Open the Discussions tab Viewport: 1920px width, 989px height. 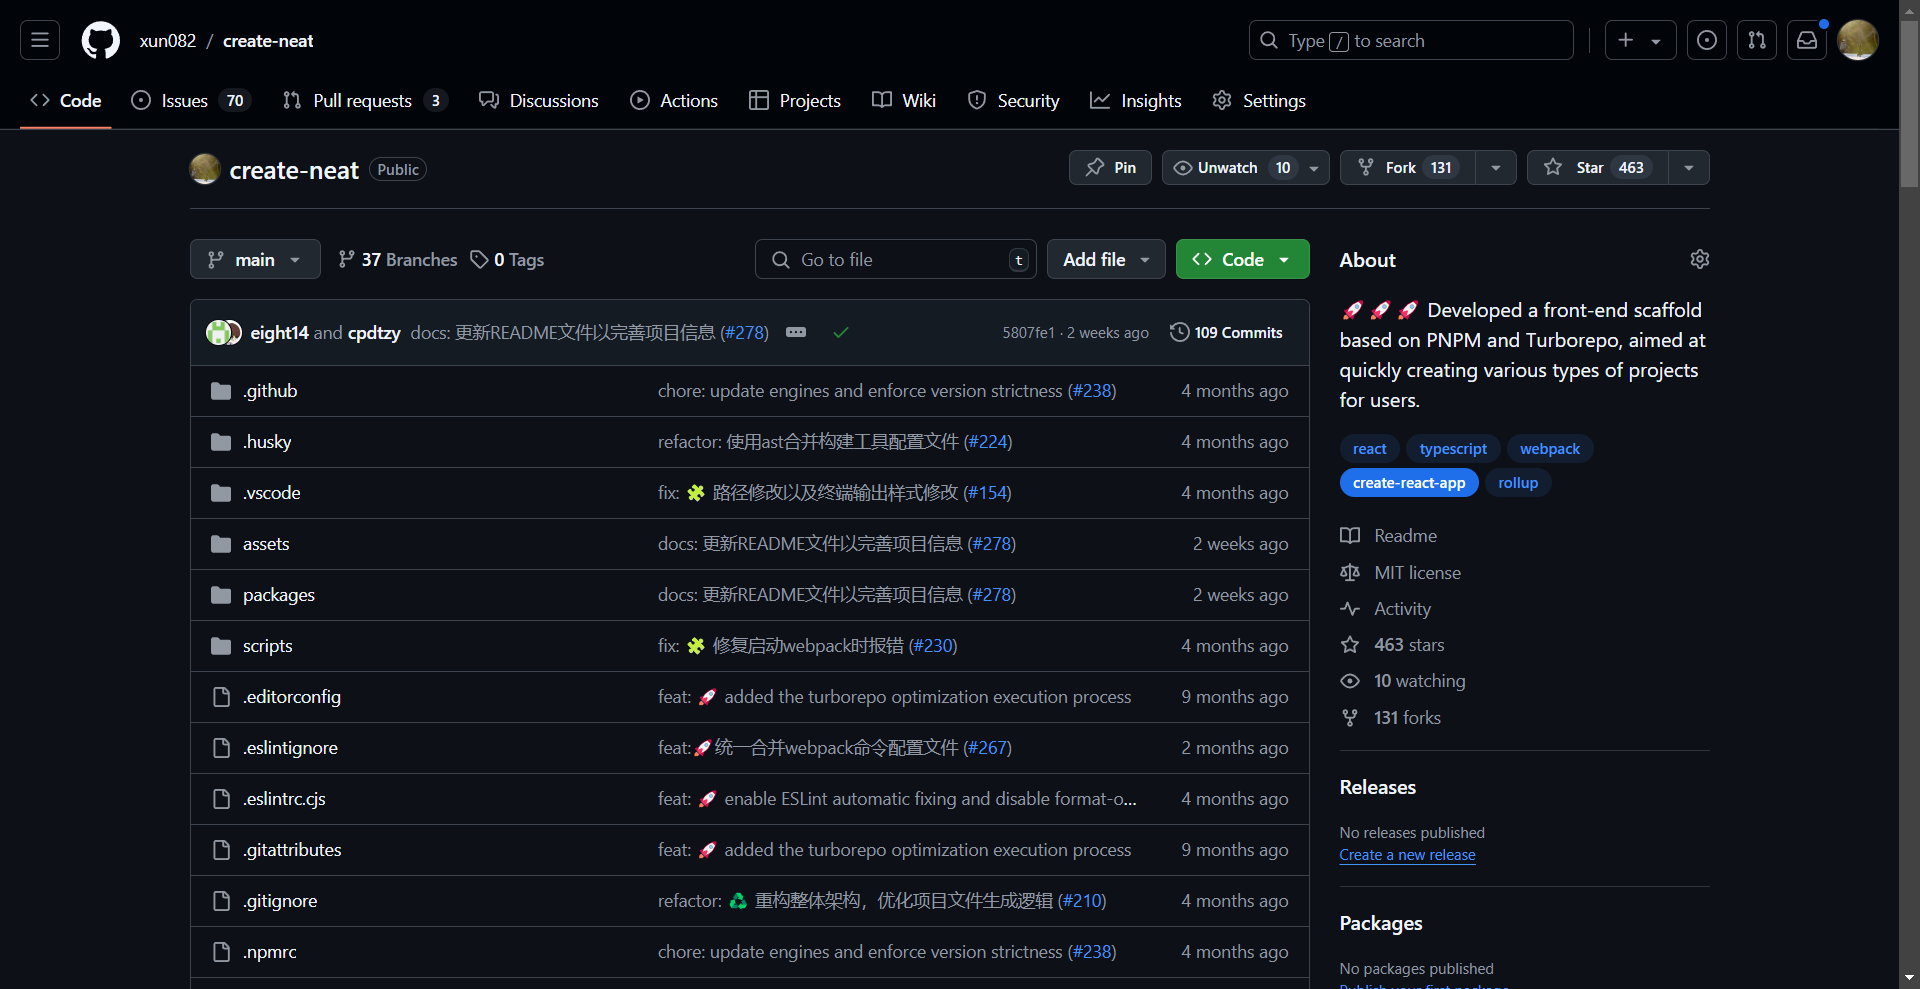click(x=539, y=100)
